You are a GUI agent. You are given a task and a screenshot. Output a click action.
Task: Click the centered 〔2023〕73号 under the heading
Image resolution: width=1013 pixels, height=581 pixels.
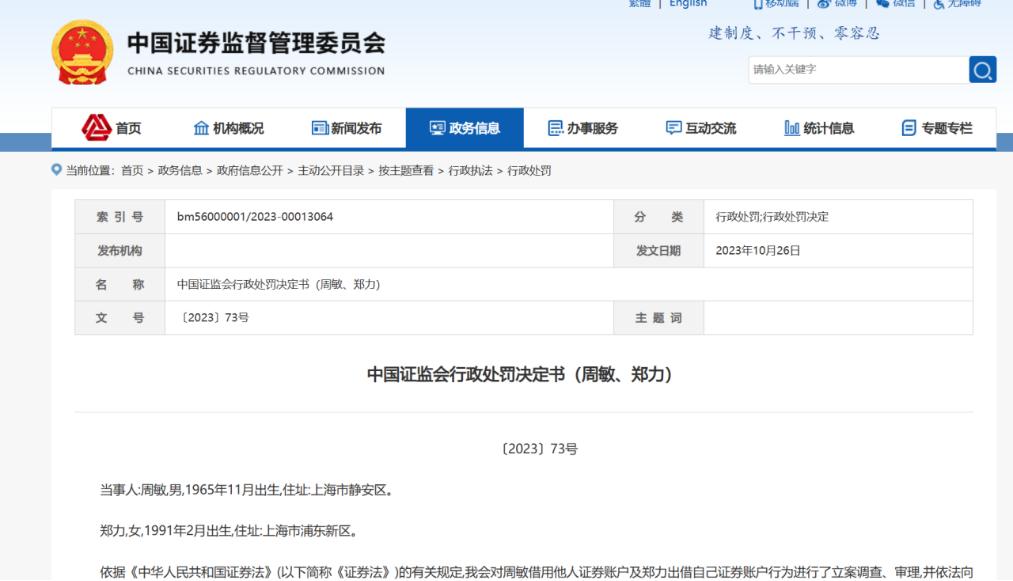pos(539,449)
